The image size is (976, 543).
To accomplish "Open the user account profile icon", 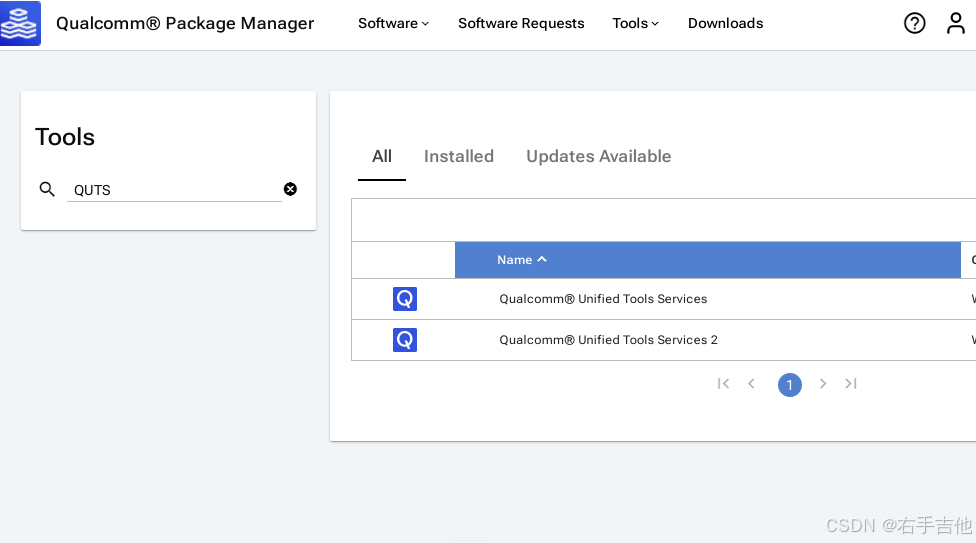I will point(955,24).
